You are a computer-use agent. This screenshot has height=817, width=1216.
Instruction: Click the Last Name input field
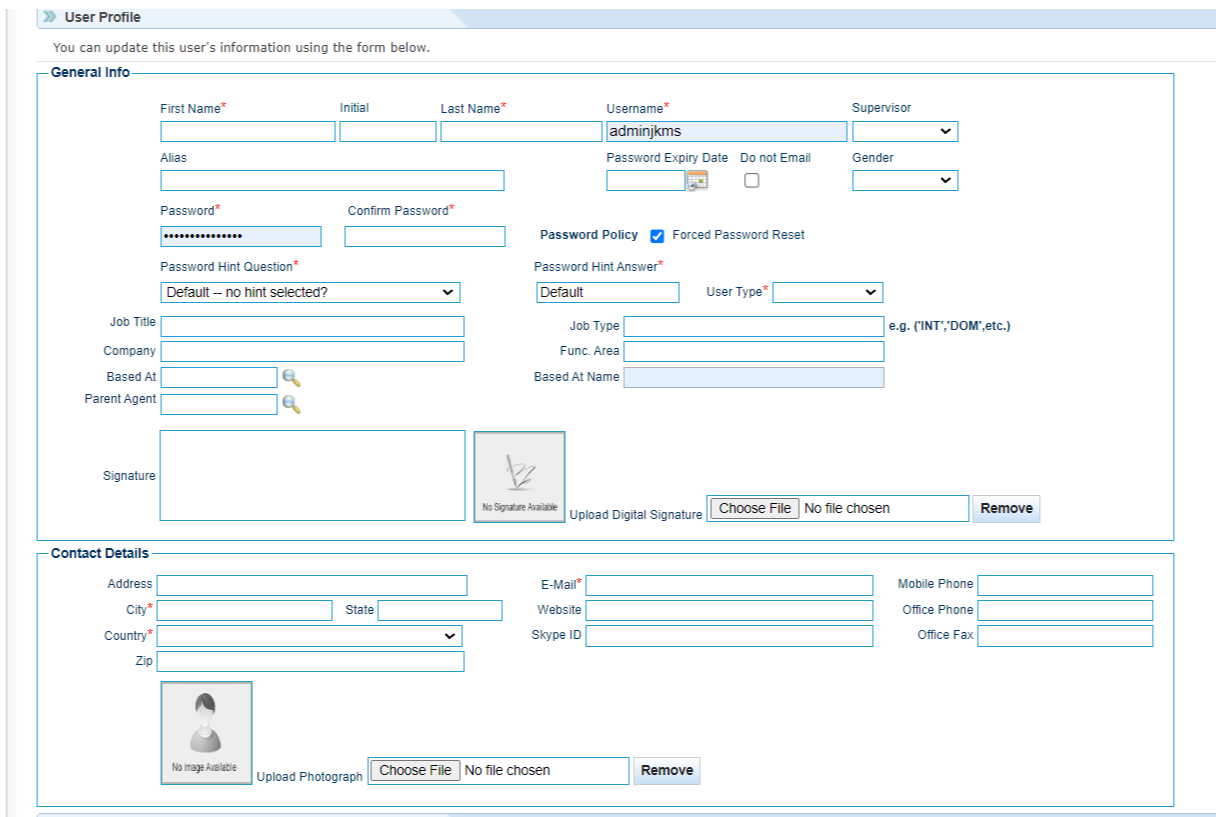(521, 131)
